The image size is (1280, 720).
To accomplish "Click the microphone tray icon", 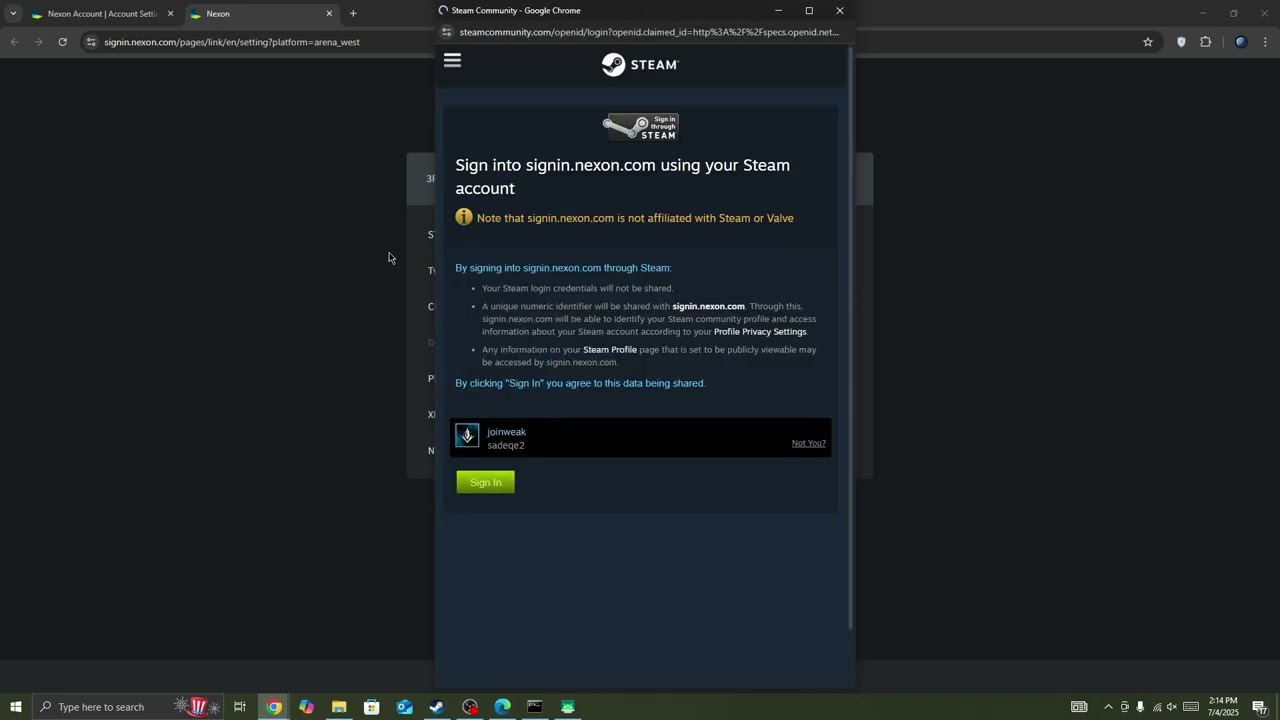I will 1140,707.
